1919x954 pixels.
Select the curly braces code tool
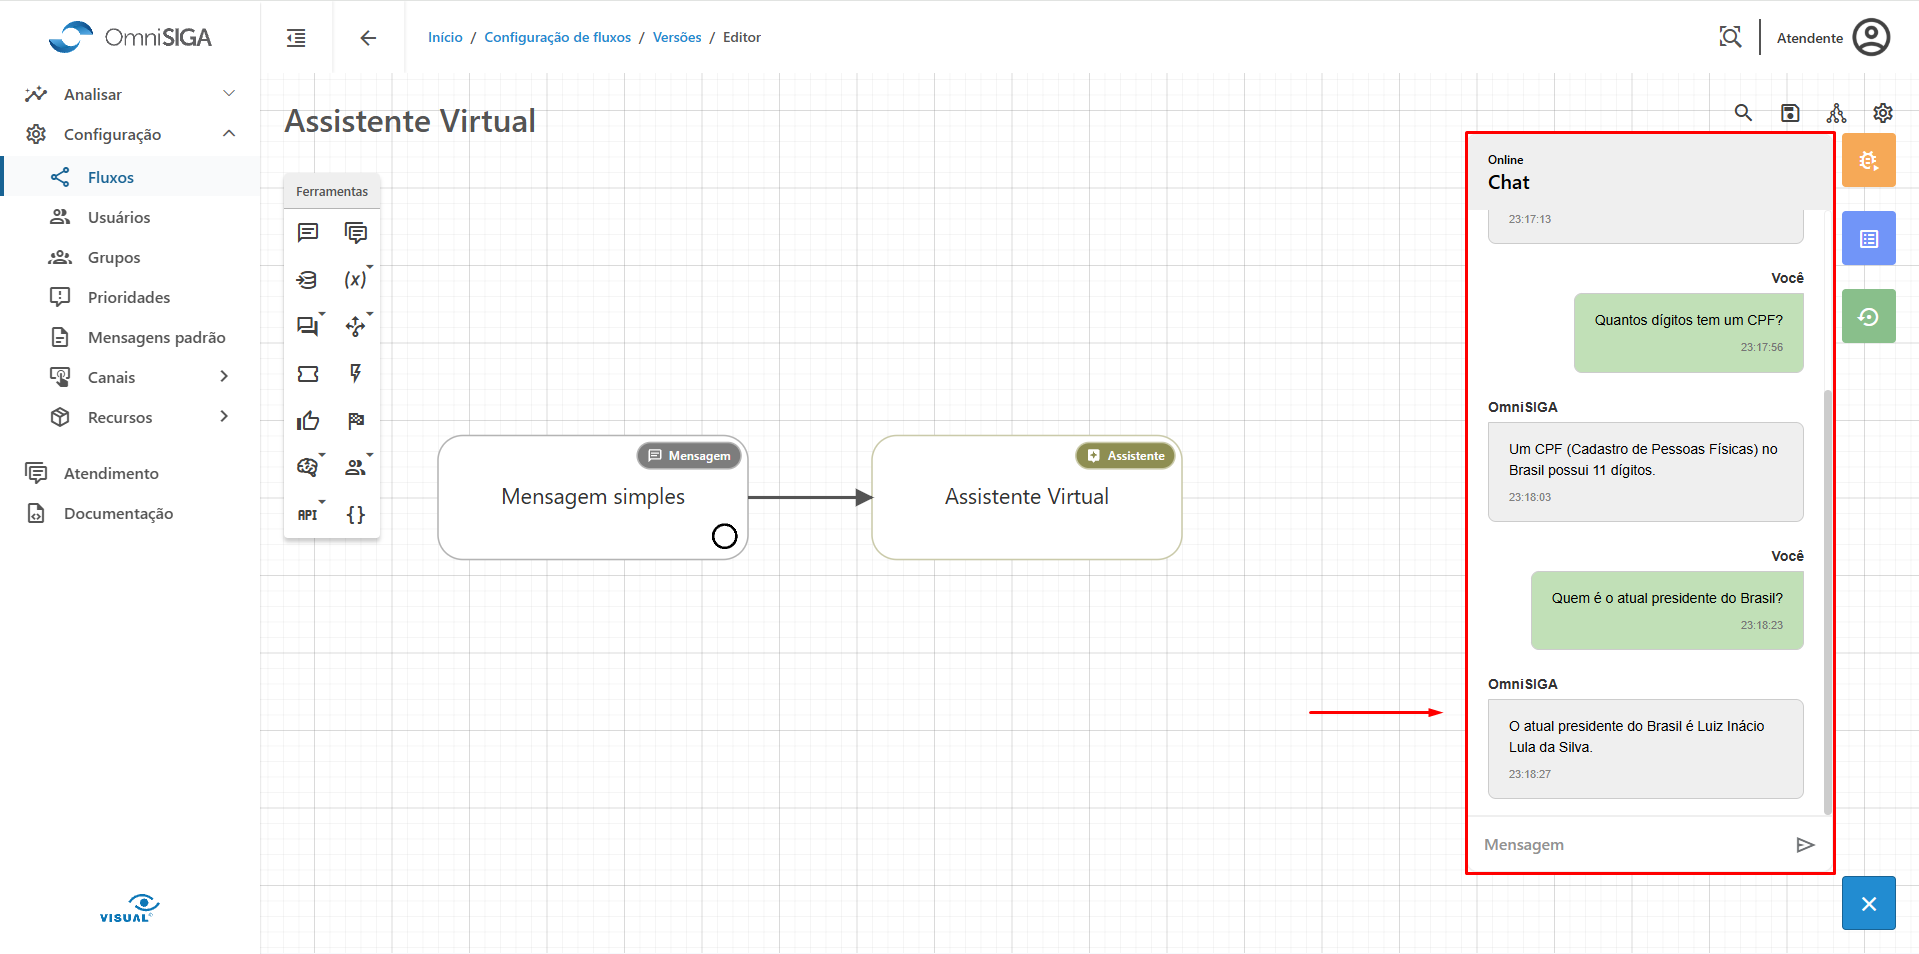tap(356, 515)
